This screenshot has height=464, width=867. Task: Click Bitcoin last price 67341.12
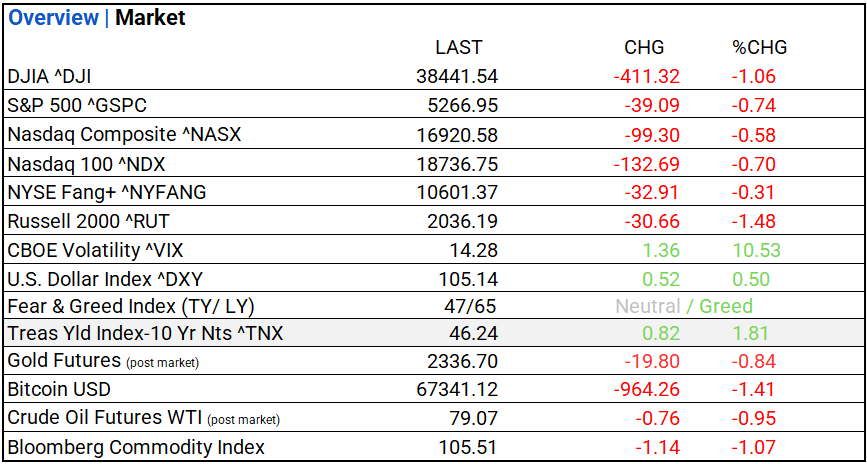pos(457,389)
